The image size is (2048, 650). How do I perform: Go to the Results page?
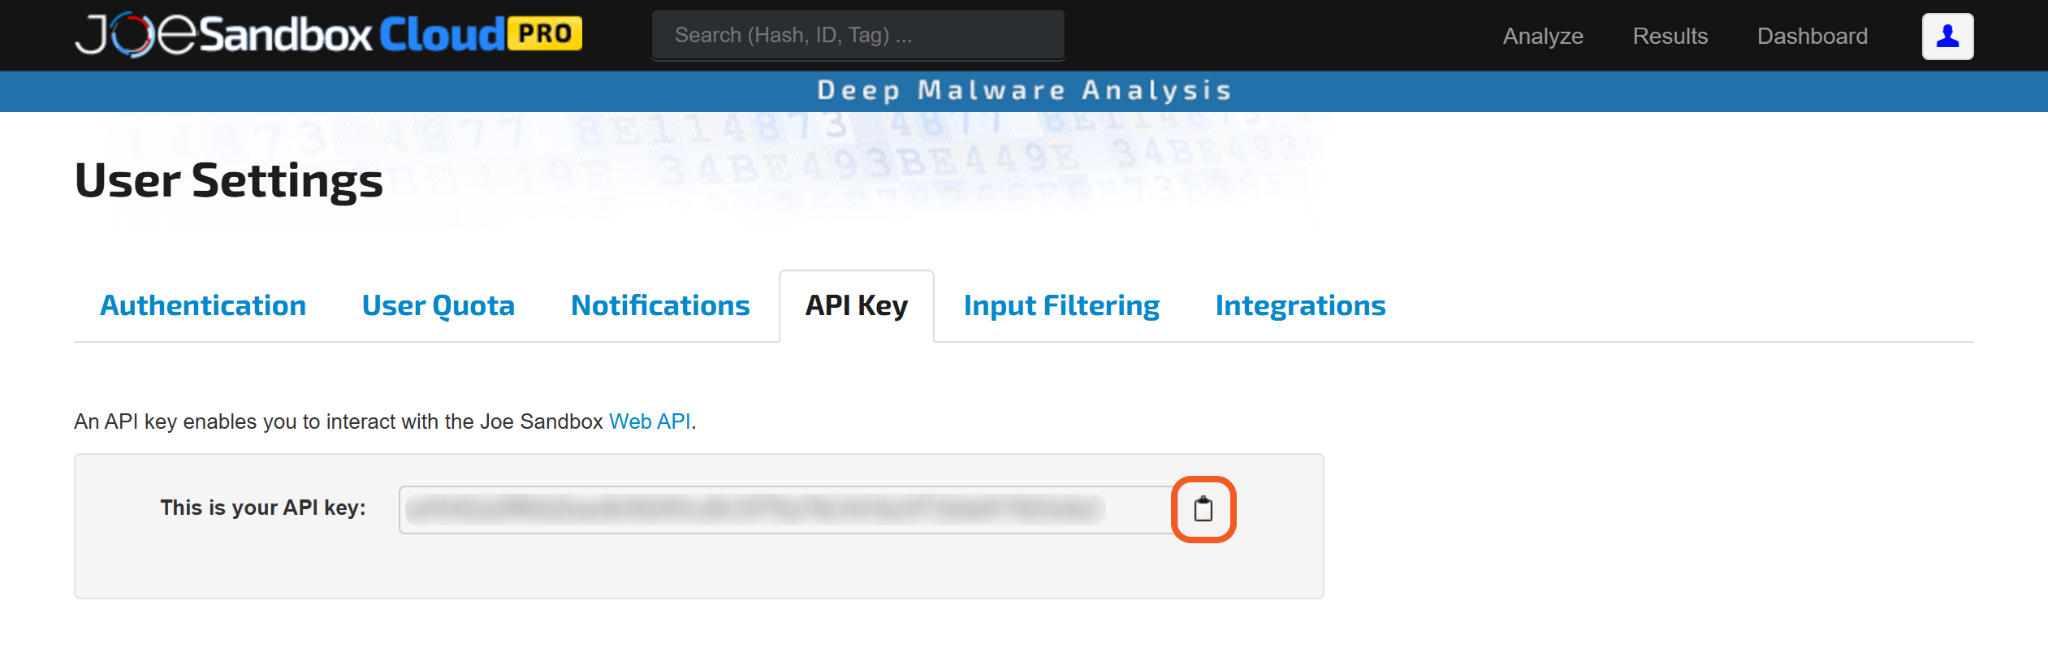tap(1669, 37)
